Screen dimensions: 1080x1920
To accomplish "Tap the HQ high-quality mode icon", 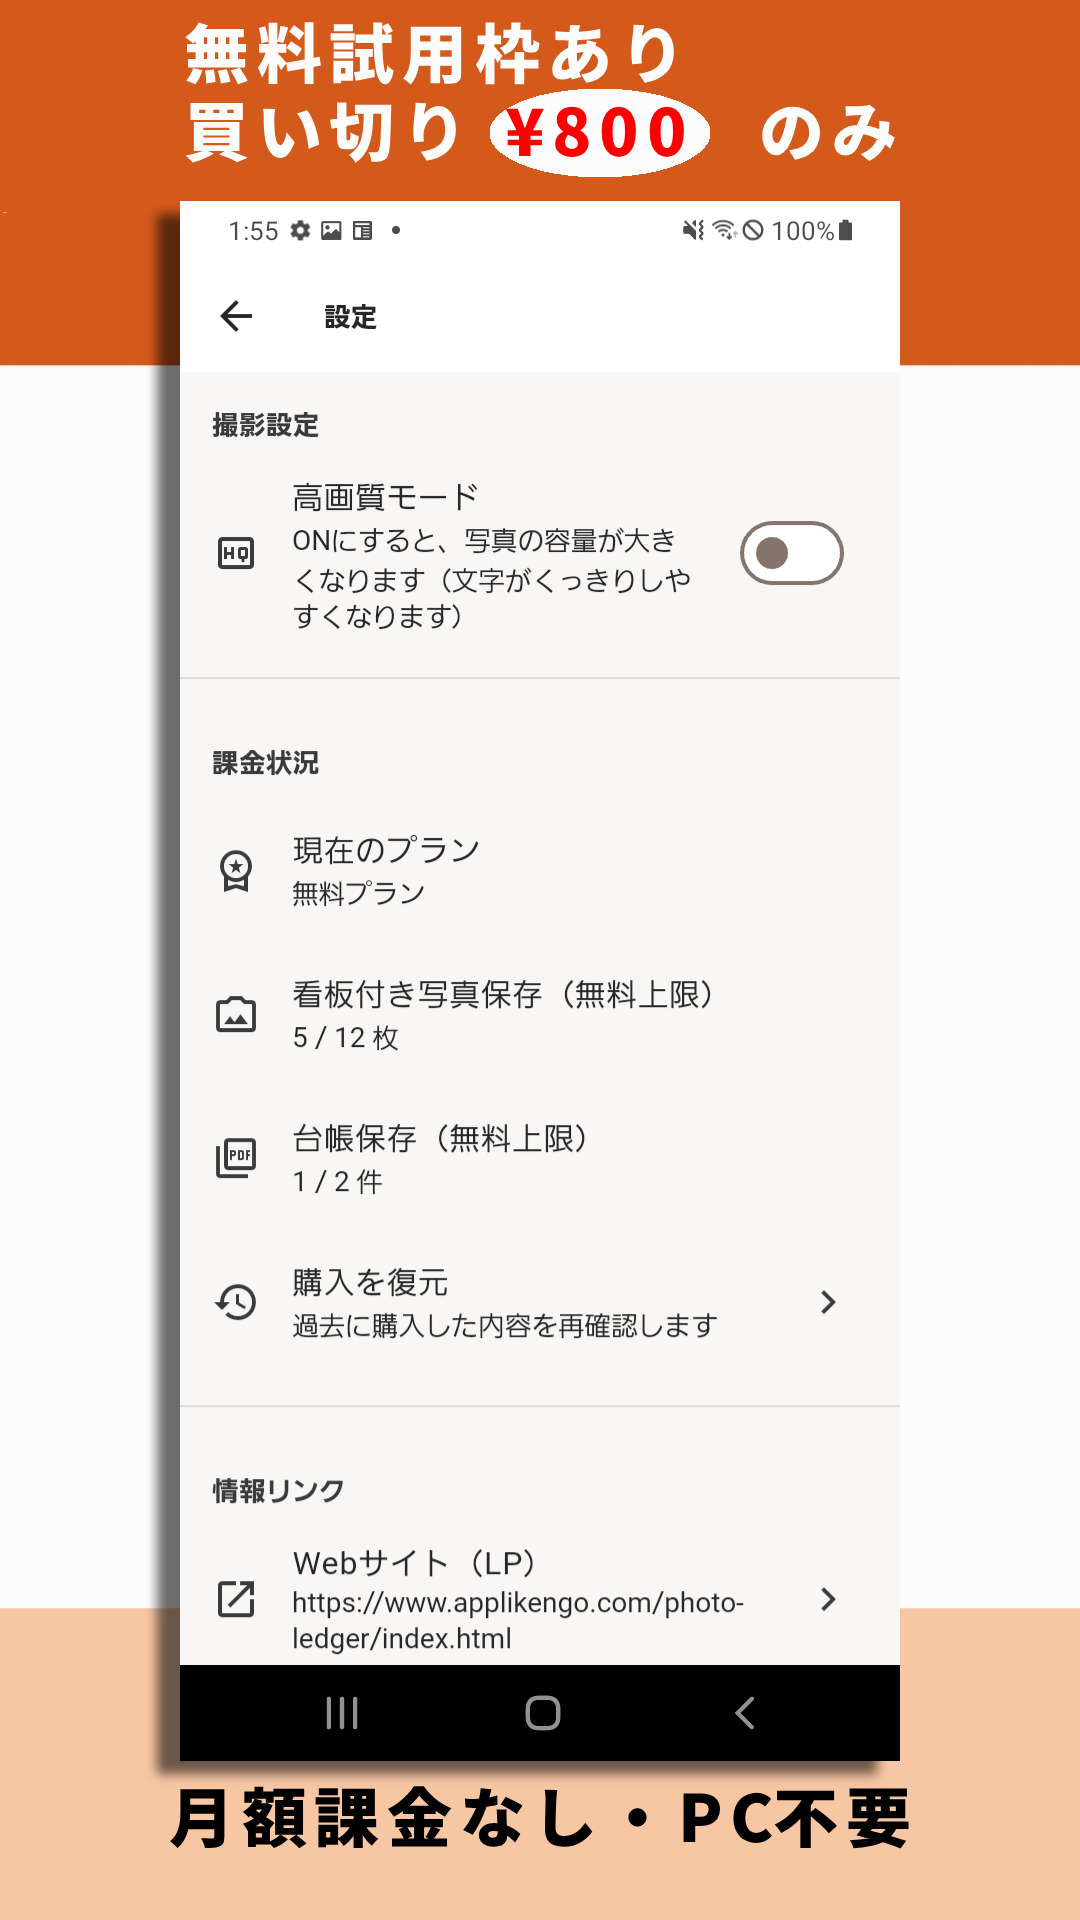I will coord(235,551).
